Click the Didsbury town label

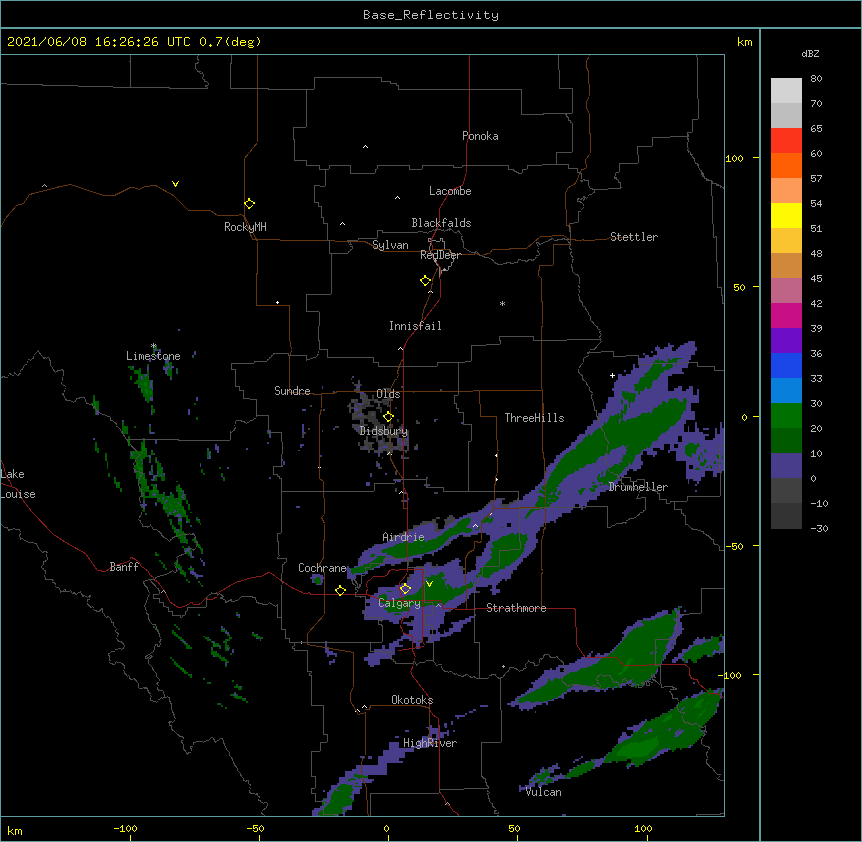pos(384,431)
